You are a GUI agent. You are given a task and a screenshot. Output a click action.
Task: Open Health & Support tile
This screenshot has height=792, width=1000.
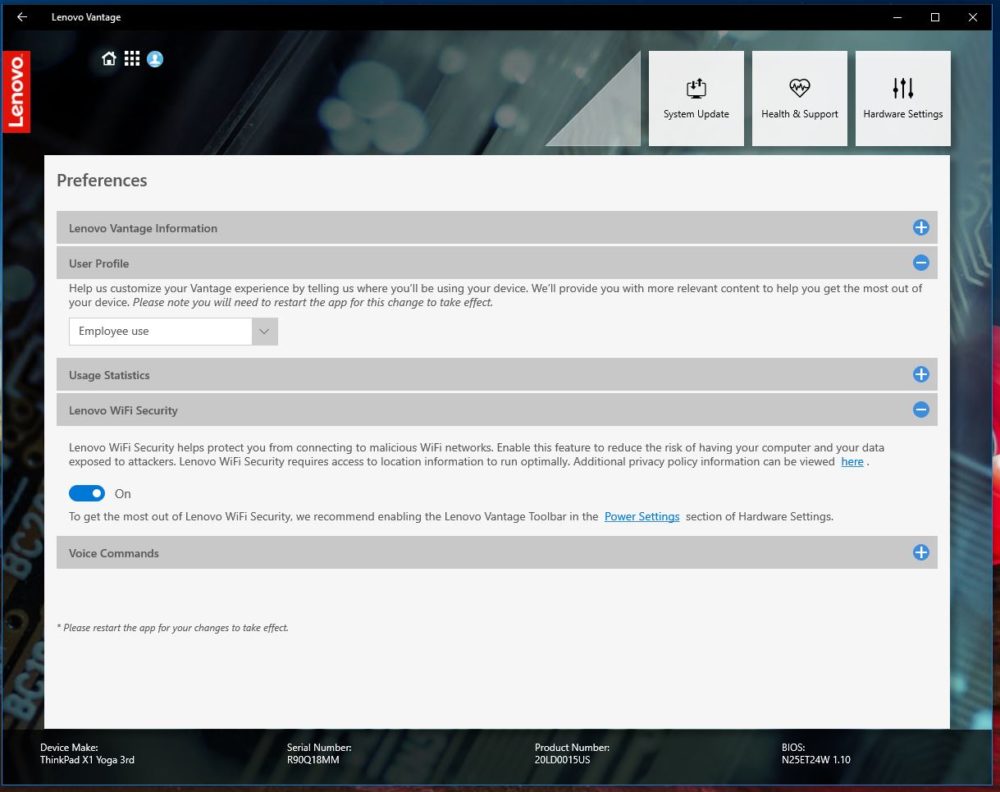click(799, 98)
